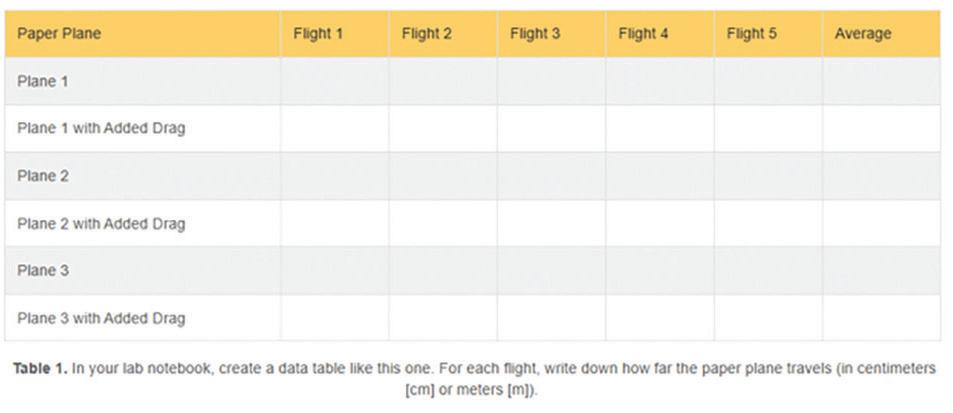Click the Flight 1 cell for Plane 1
The width and height of the screenshot is (953, 413).
tap(334, 81)
